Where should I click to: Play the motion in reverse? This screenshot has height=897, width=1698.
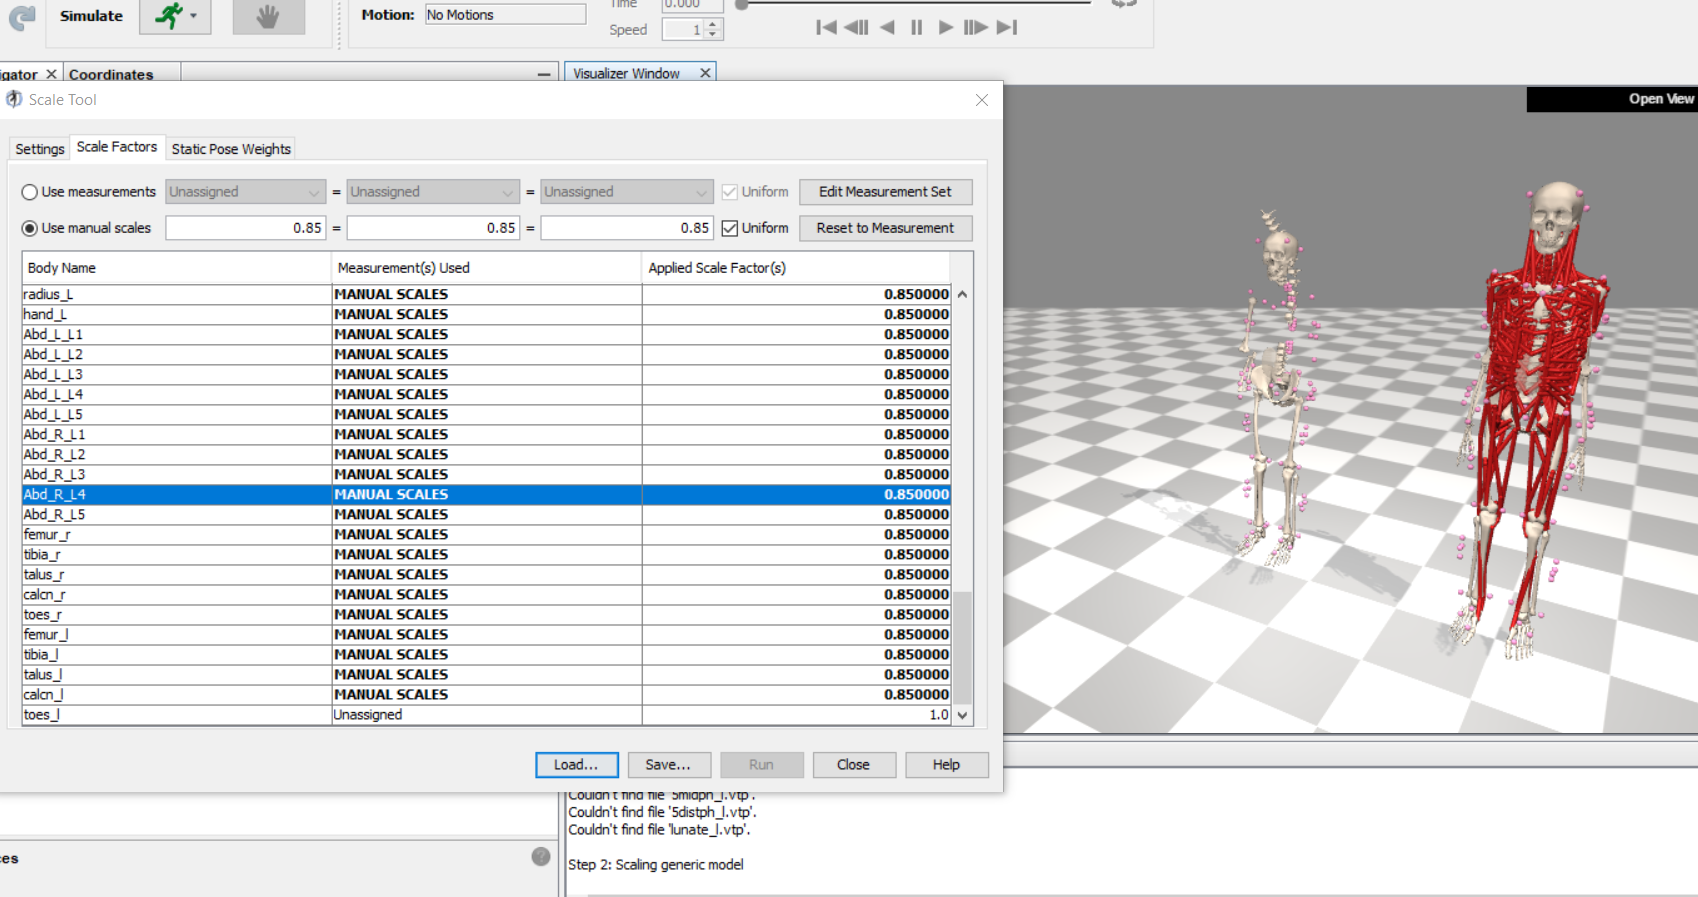[887, 28]
